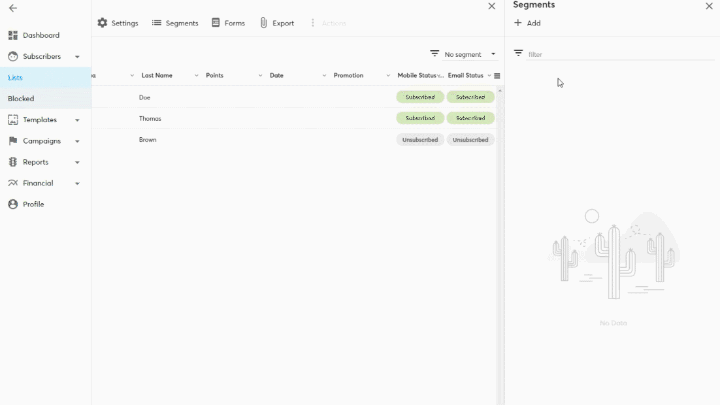Toggle Thomas's Mobile Status Subscribed badge
The height and width of the screenshot is (405, 720).
pyautogui.click(x=420, y=118)
